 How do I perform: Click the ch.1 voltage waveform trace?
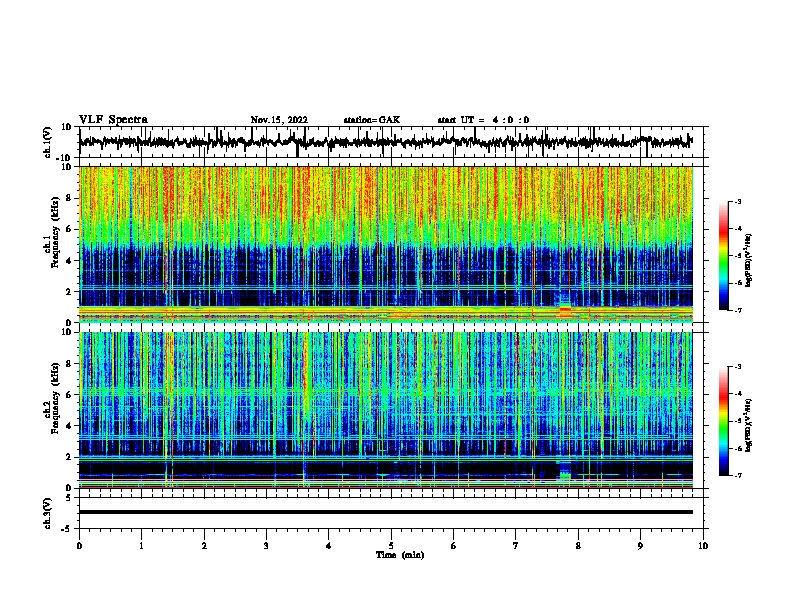click(386, 142)
